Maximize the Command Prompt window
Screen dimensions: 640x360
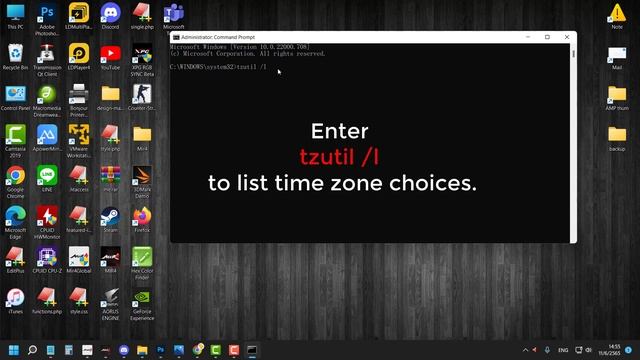pyautogui.click(x=547, y=37)
